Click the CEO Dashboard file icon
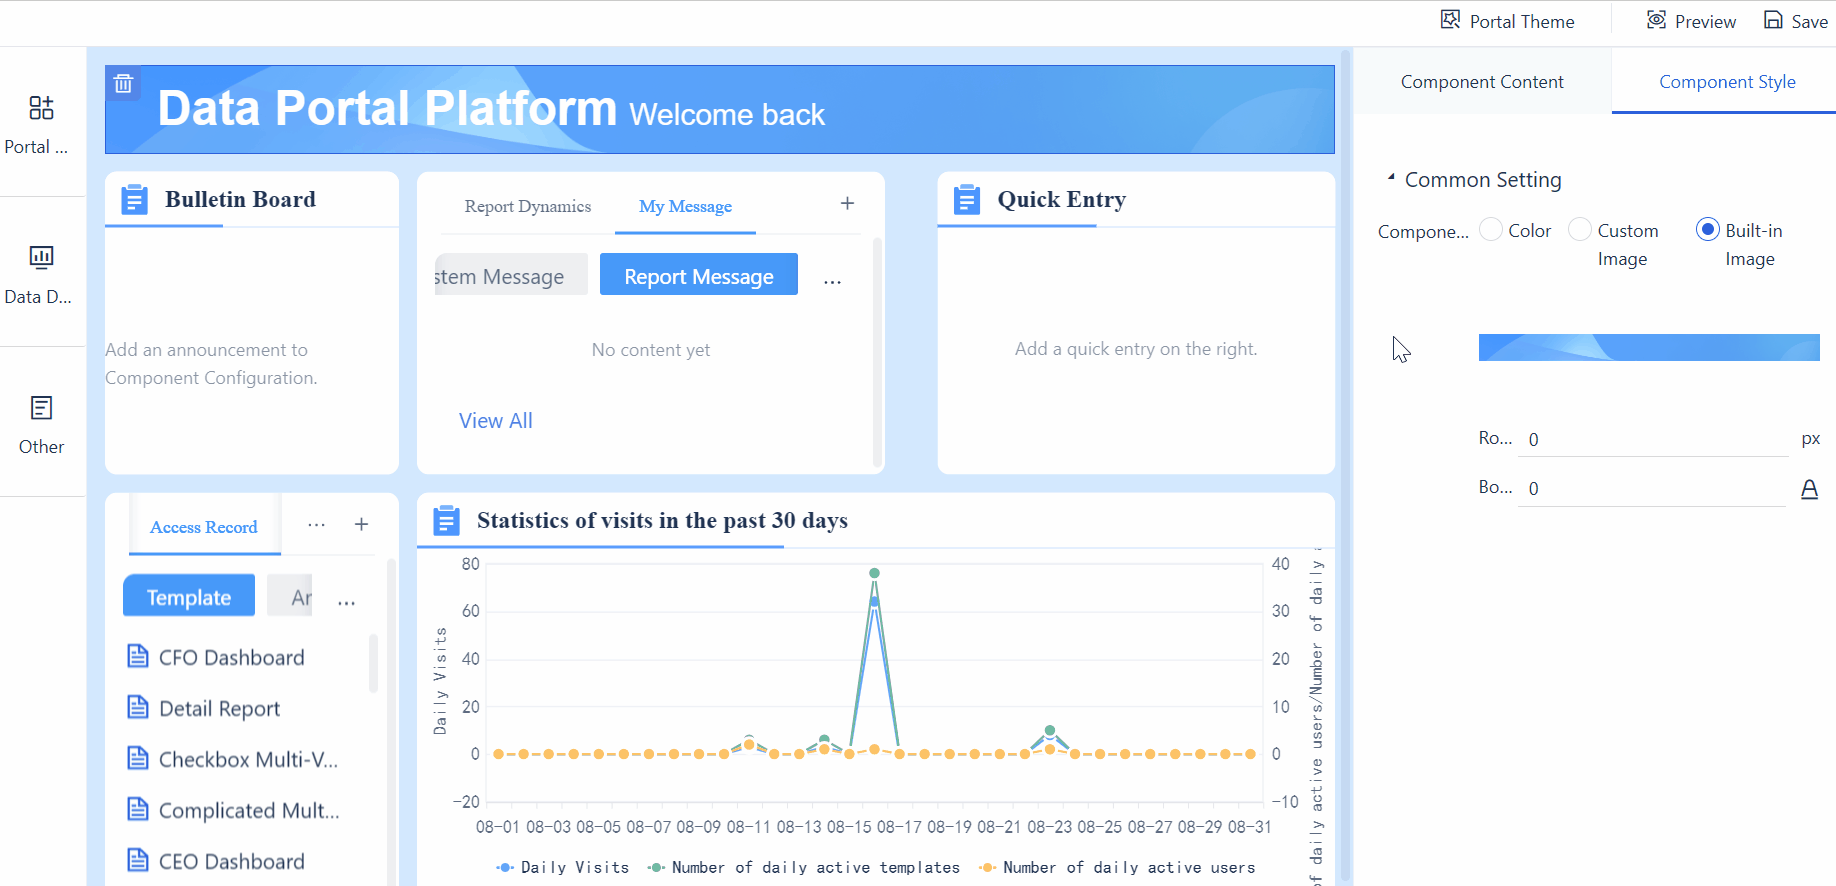Screen dimensions: 1836x886 (x=138, y=860)
